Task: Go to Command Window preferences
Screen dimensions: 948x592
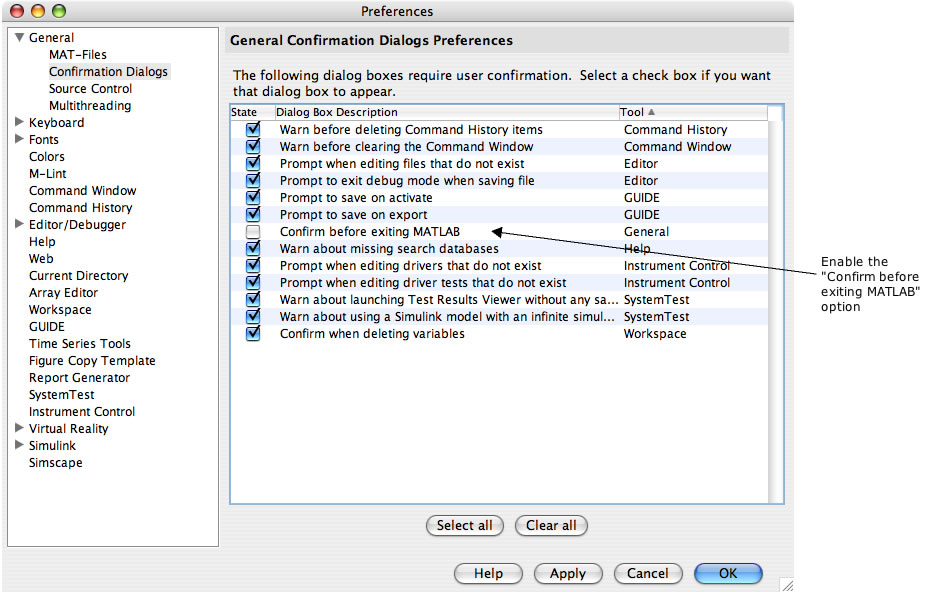Action: click(83, 191)
